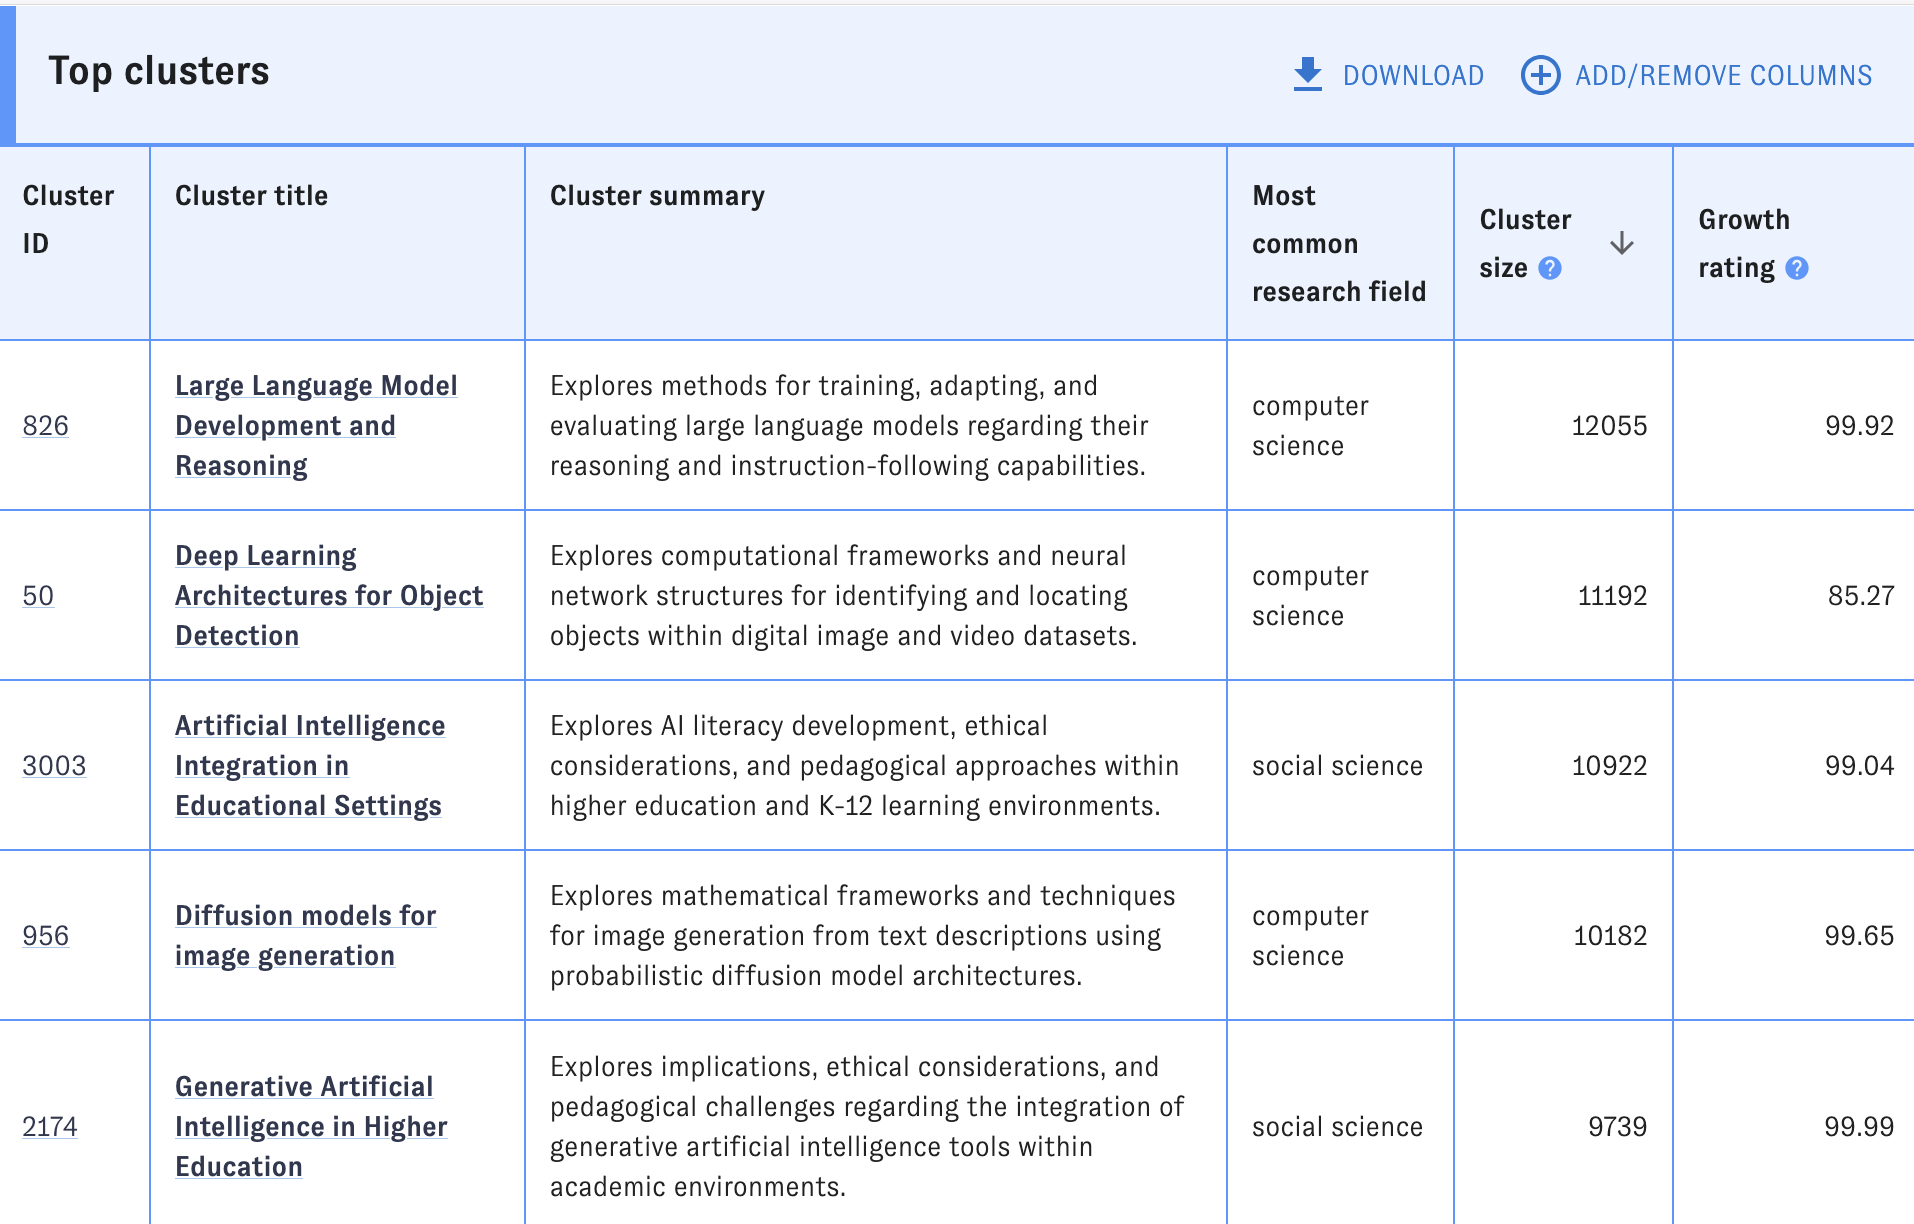The image size is (1914, 1224).
Task: Click the download arrow icon
Action: click(x=1306, y=74)
